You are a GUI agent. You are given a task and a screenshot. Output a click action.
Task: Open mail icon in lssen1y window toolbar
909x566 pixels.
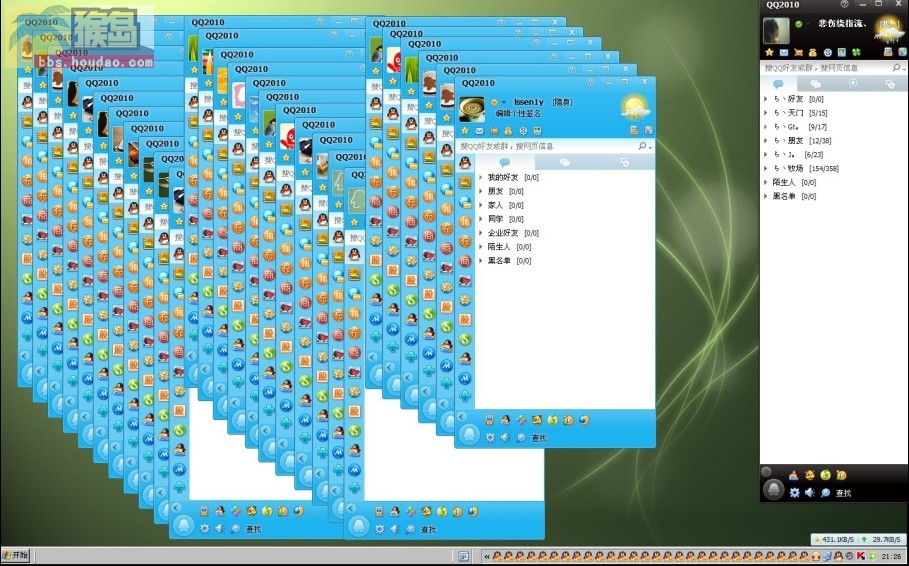479,130
